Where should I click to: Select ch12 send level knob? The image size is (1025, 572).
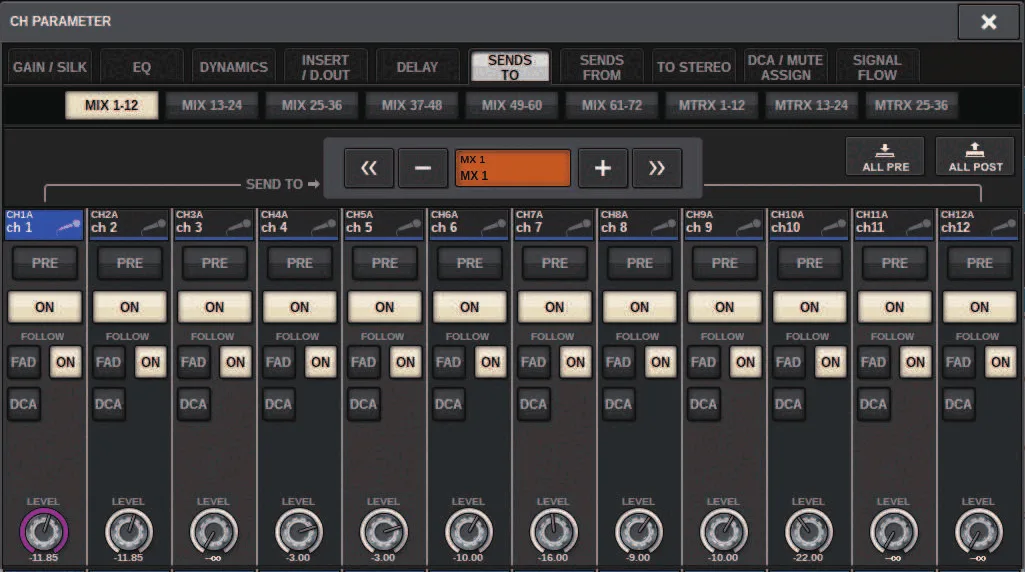tap(979, 531)
